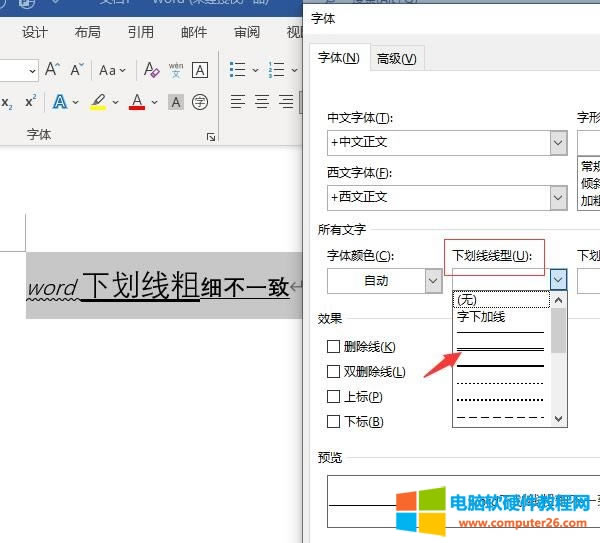Open the 邮件 ribbon tab
The image size is (600, 543).
(x=194, y=32)
